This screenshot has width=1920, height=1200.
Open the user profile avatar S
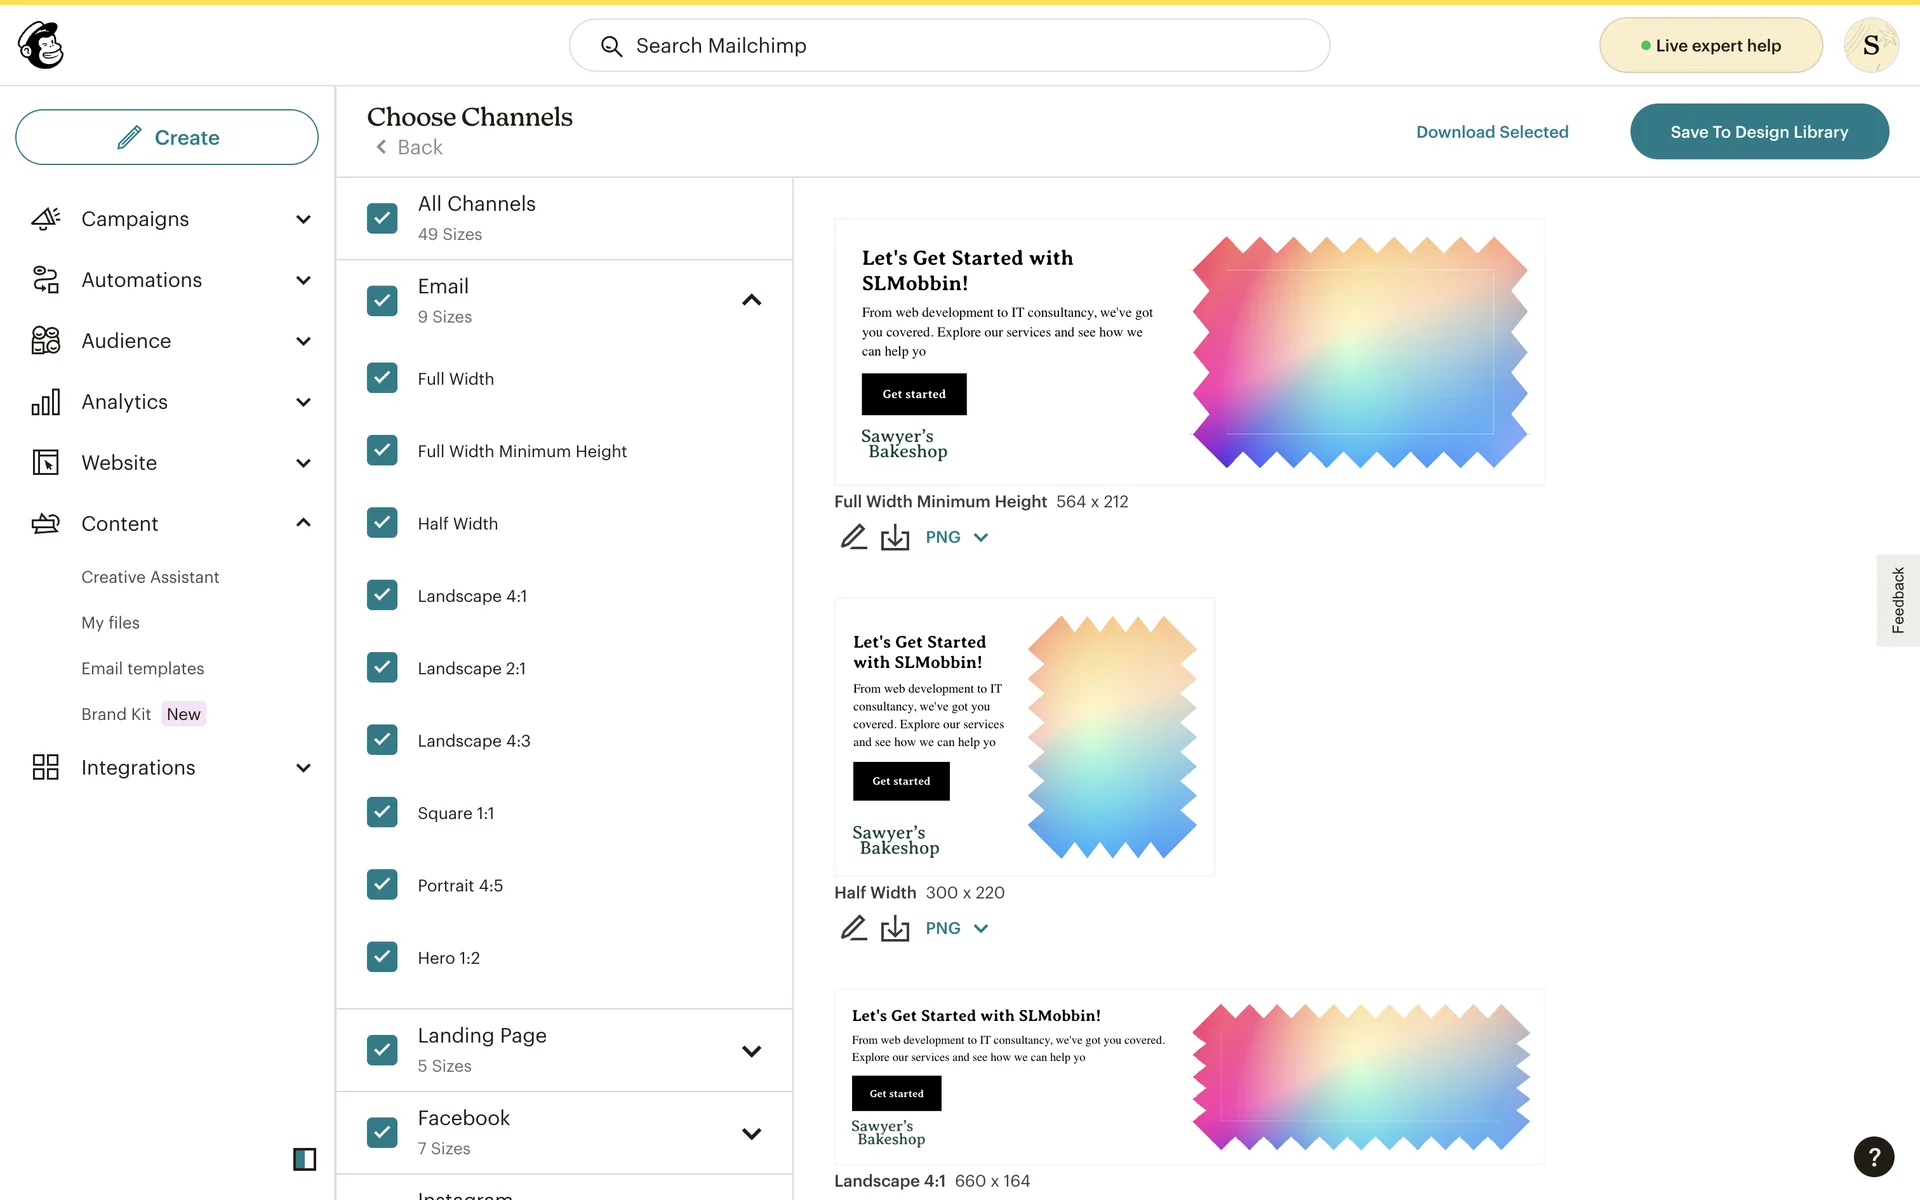coord(1870,45)
